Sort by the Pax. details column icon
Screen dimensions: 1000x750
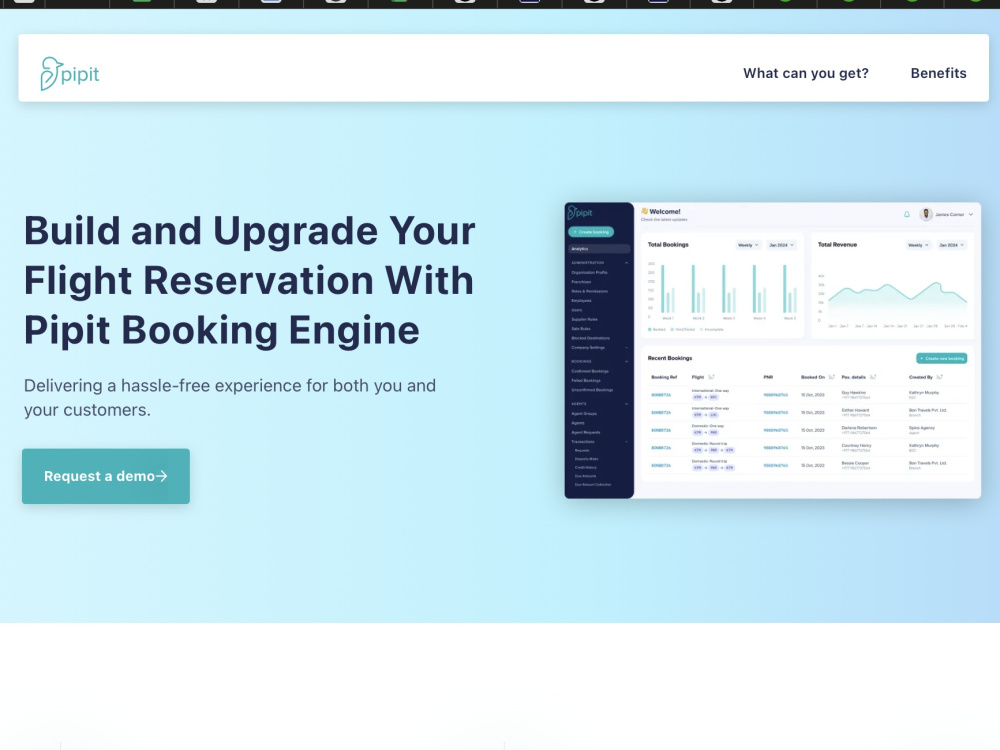873,377
